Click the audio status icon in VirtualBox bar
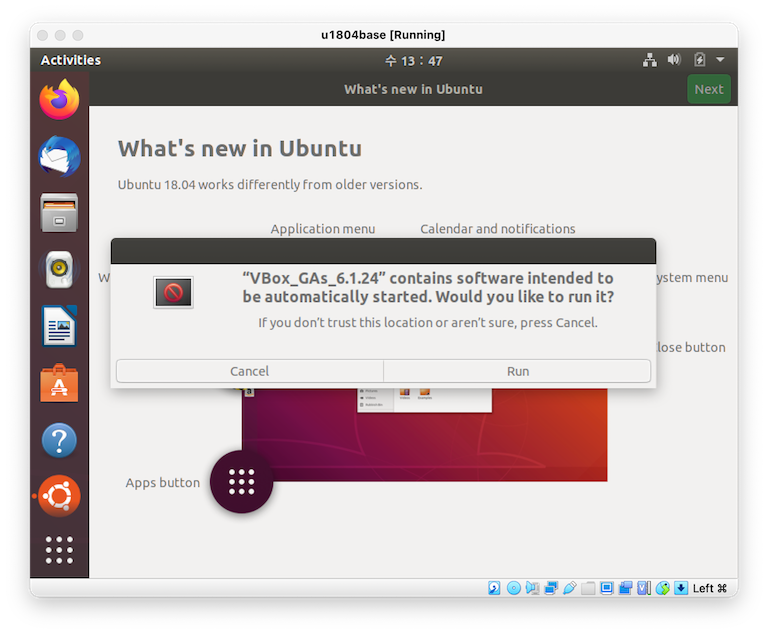The width and height of the screenshot is (768, 634). pos(532,587)
